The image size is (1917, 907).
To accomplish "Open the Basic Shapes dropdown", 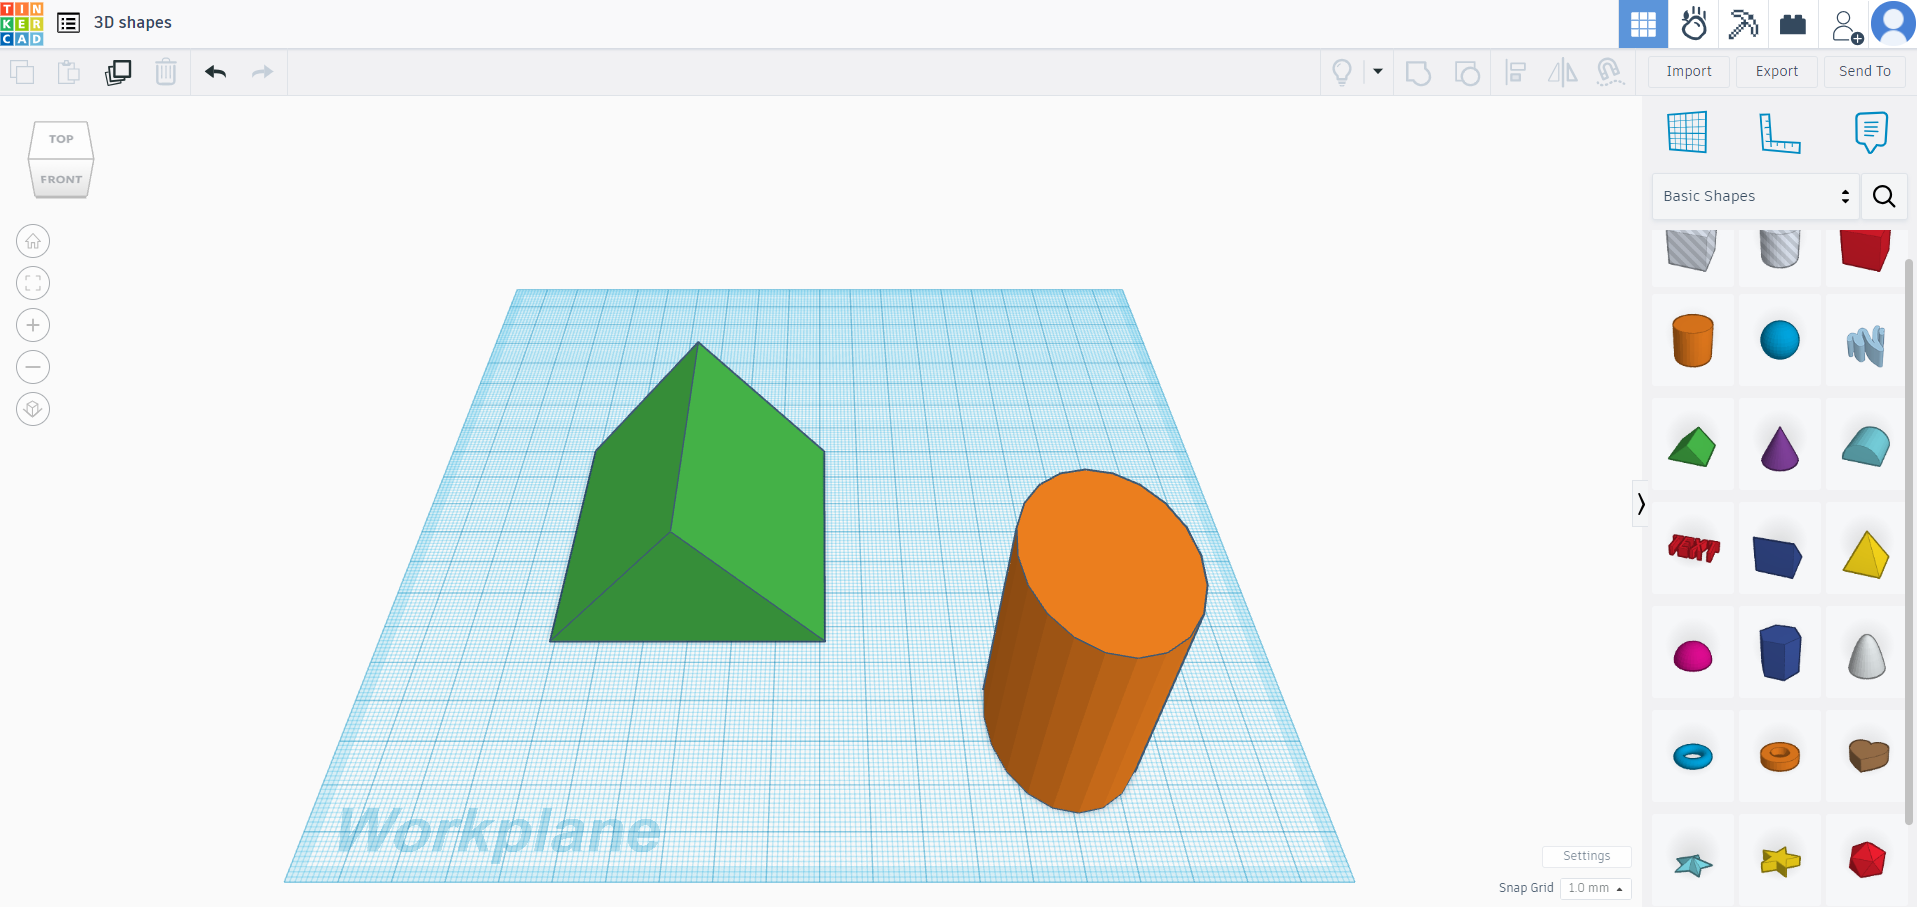I will [x=1755, y=196].
